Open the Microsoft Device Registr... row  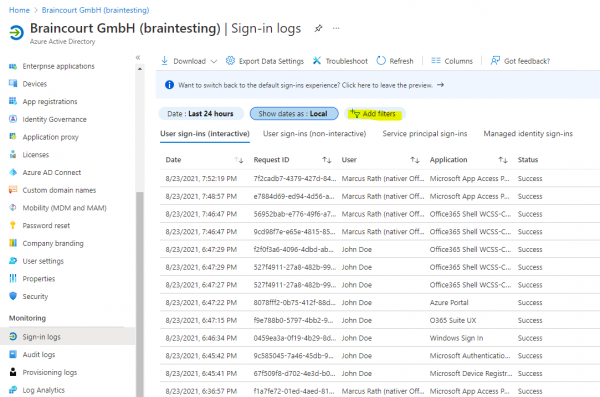[380, 373]
